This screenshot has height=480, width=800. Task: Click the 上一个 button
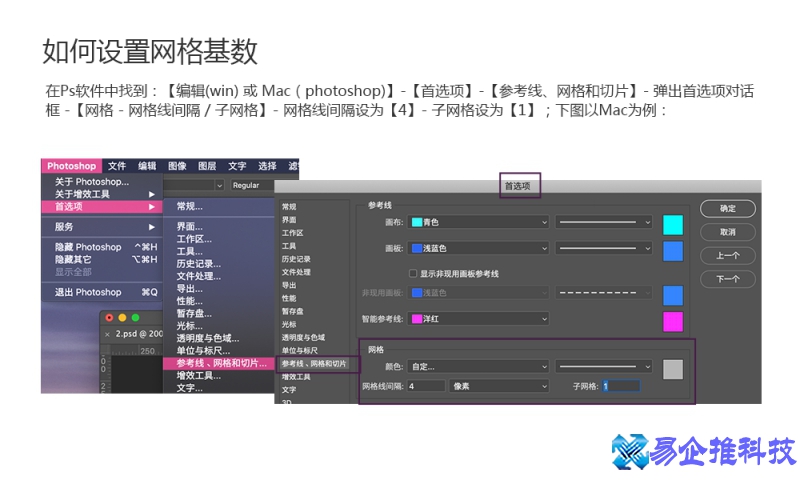click(728, 255)
